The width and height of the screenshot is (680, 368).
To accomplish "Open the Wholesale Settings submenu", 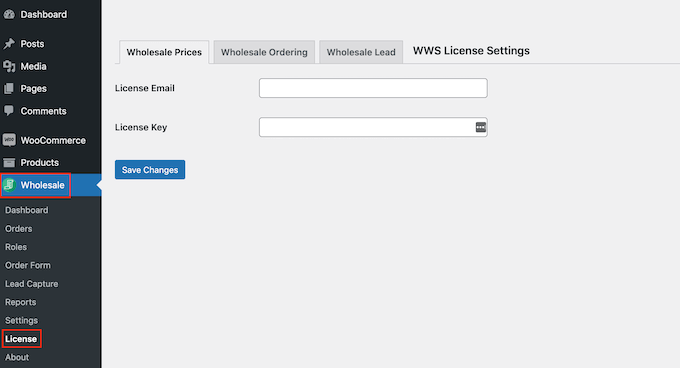I will (22, 320).
